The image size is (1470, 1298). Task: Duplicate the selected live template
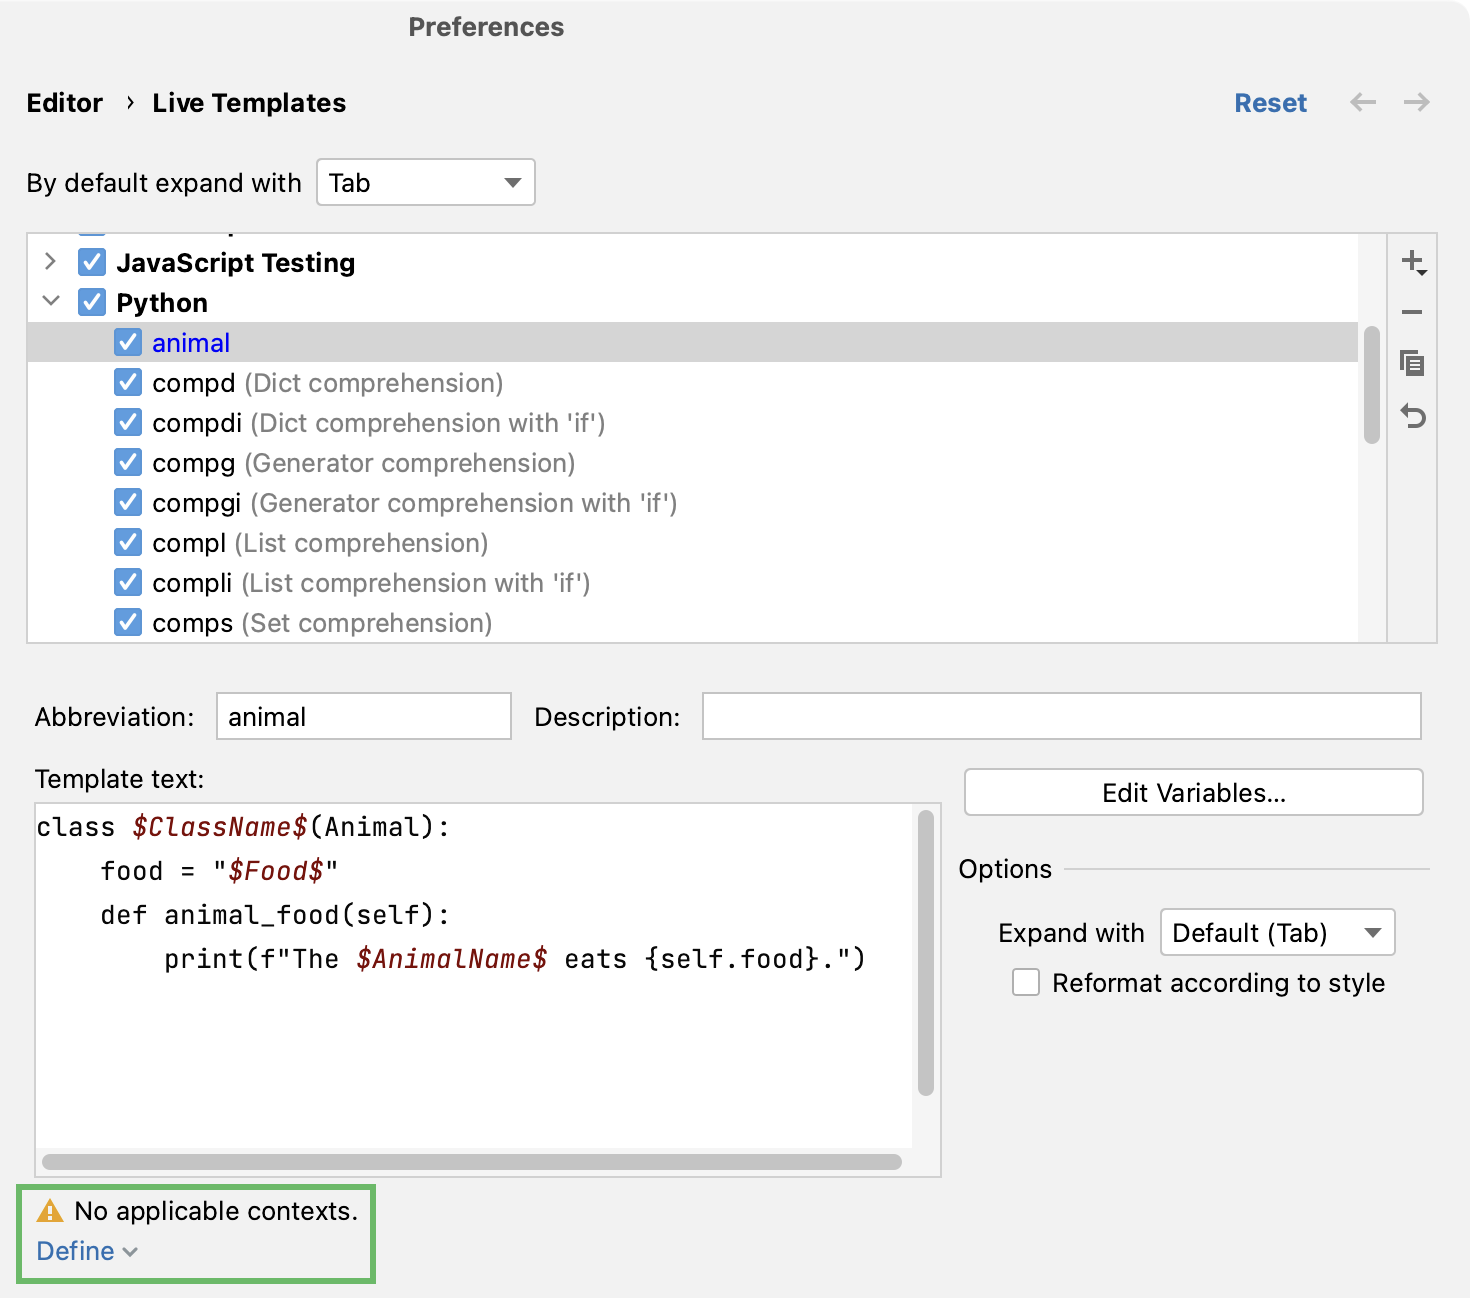1413,364
